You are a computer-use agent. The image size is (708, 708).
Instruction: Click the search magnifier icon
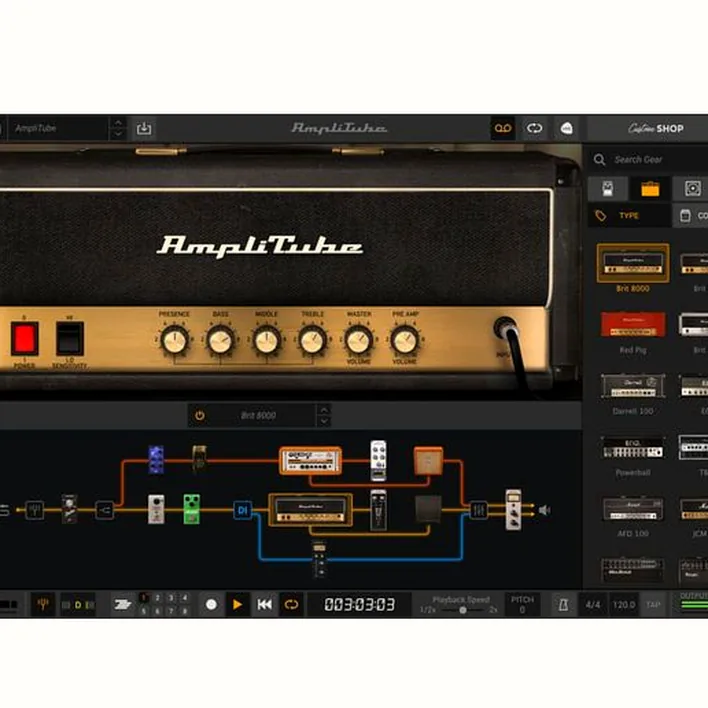(x=599, y=159)
